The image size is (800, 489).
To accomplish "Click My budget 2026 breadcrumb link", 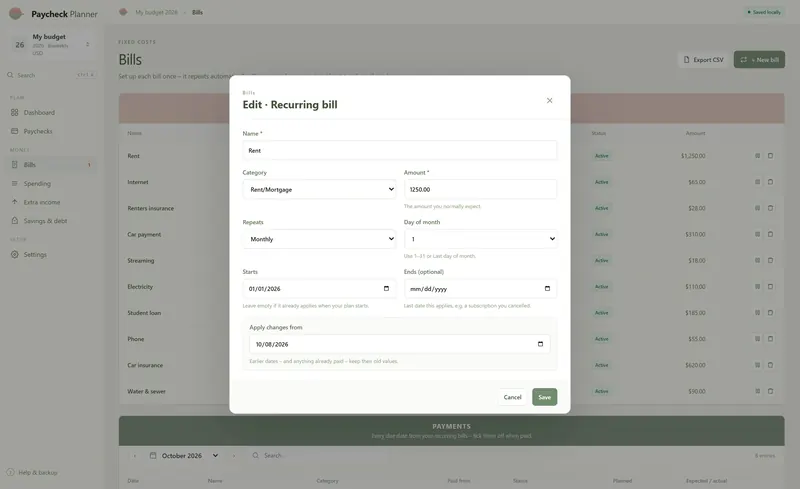I will pyautogui.click(x=156, y=12).
